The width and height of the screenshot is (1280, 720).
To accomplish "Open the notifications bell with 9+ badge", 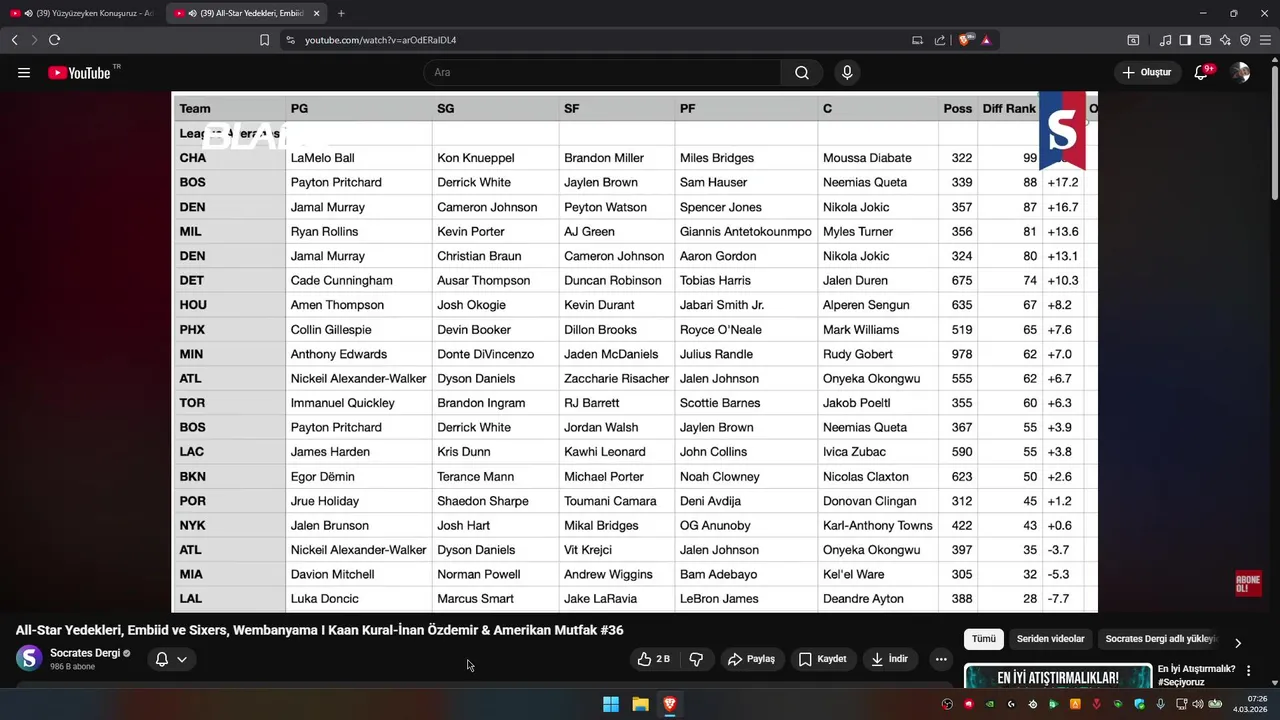I will tap(1201, 73).
